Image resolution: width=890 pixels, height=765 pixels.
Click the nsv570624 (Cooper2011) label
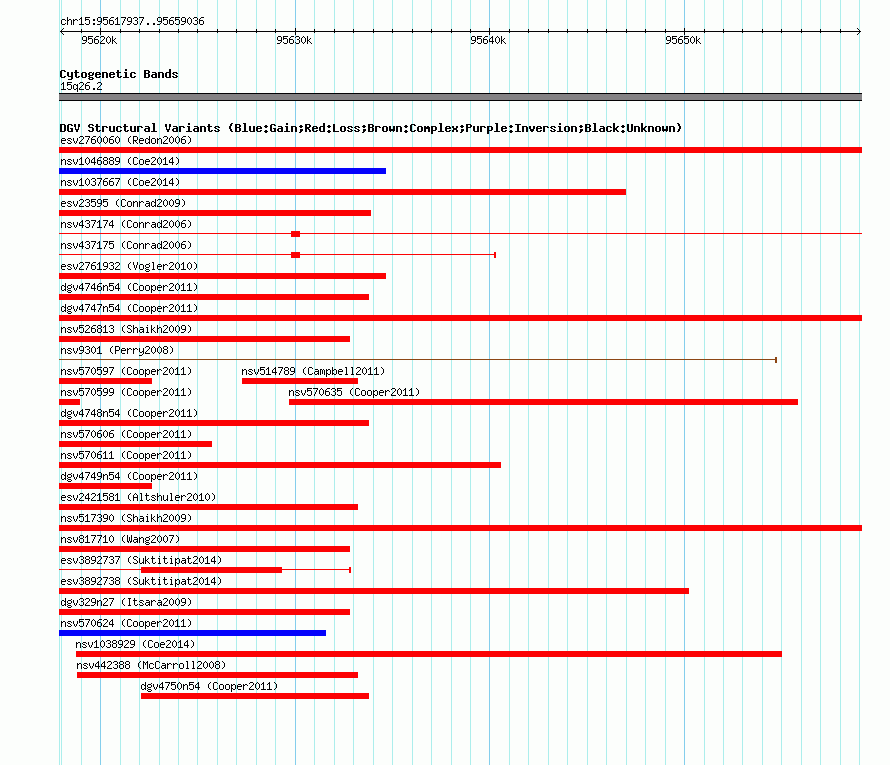click(126, 623)
